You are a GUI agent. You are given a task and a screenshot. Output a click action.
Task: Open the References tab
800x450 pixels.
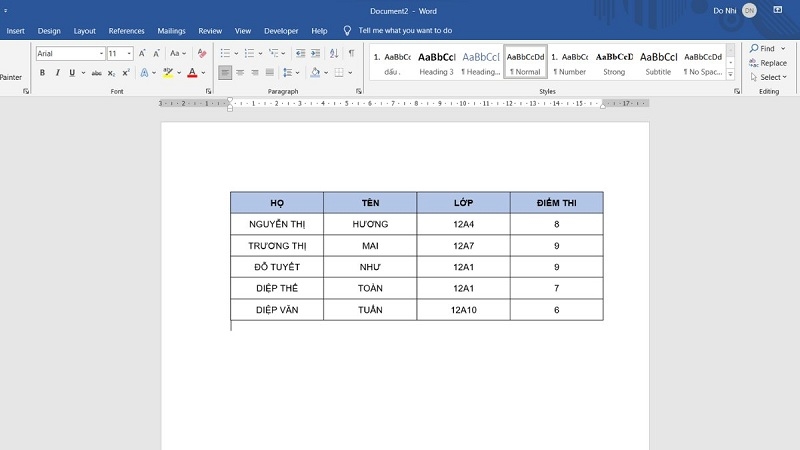(126, 31)
